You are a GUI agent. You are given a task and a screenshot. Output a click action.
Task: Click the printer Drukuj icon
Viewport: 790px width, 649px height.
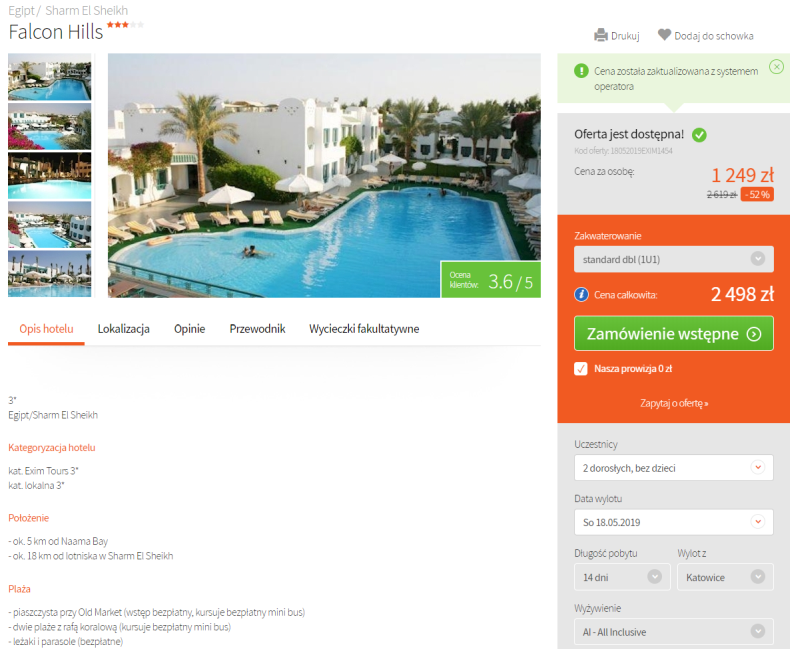(601, 35)
